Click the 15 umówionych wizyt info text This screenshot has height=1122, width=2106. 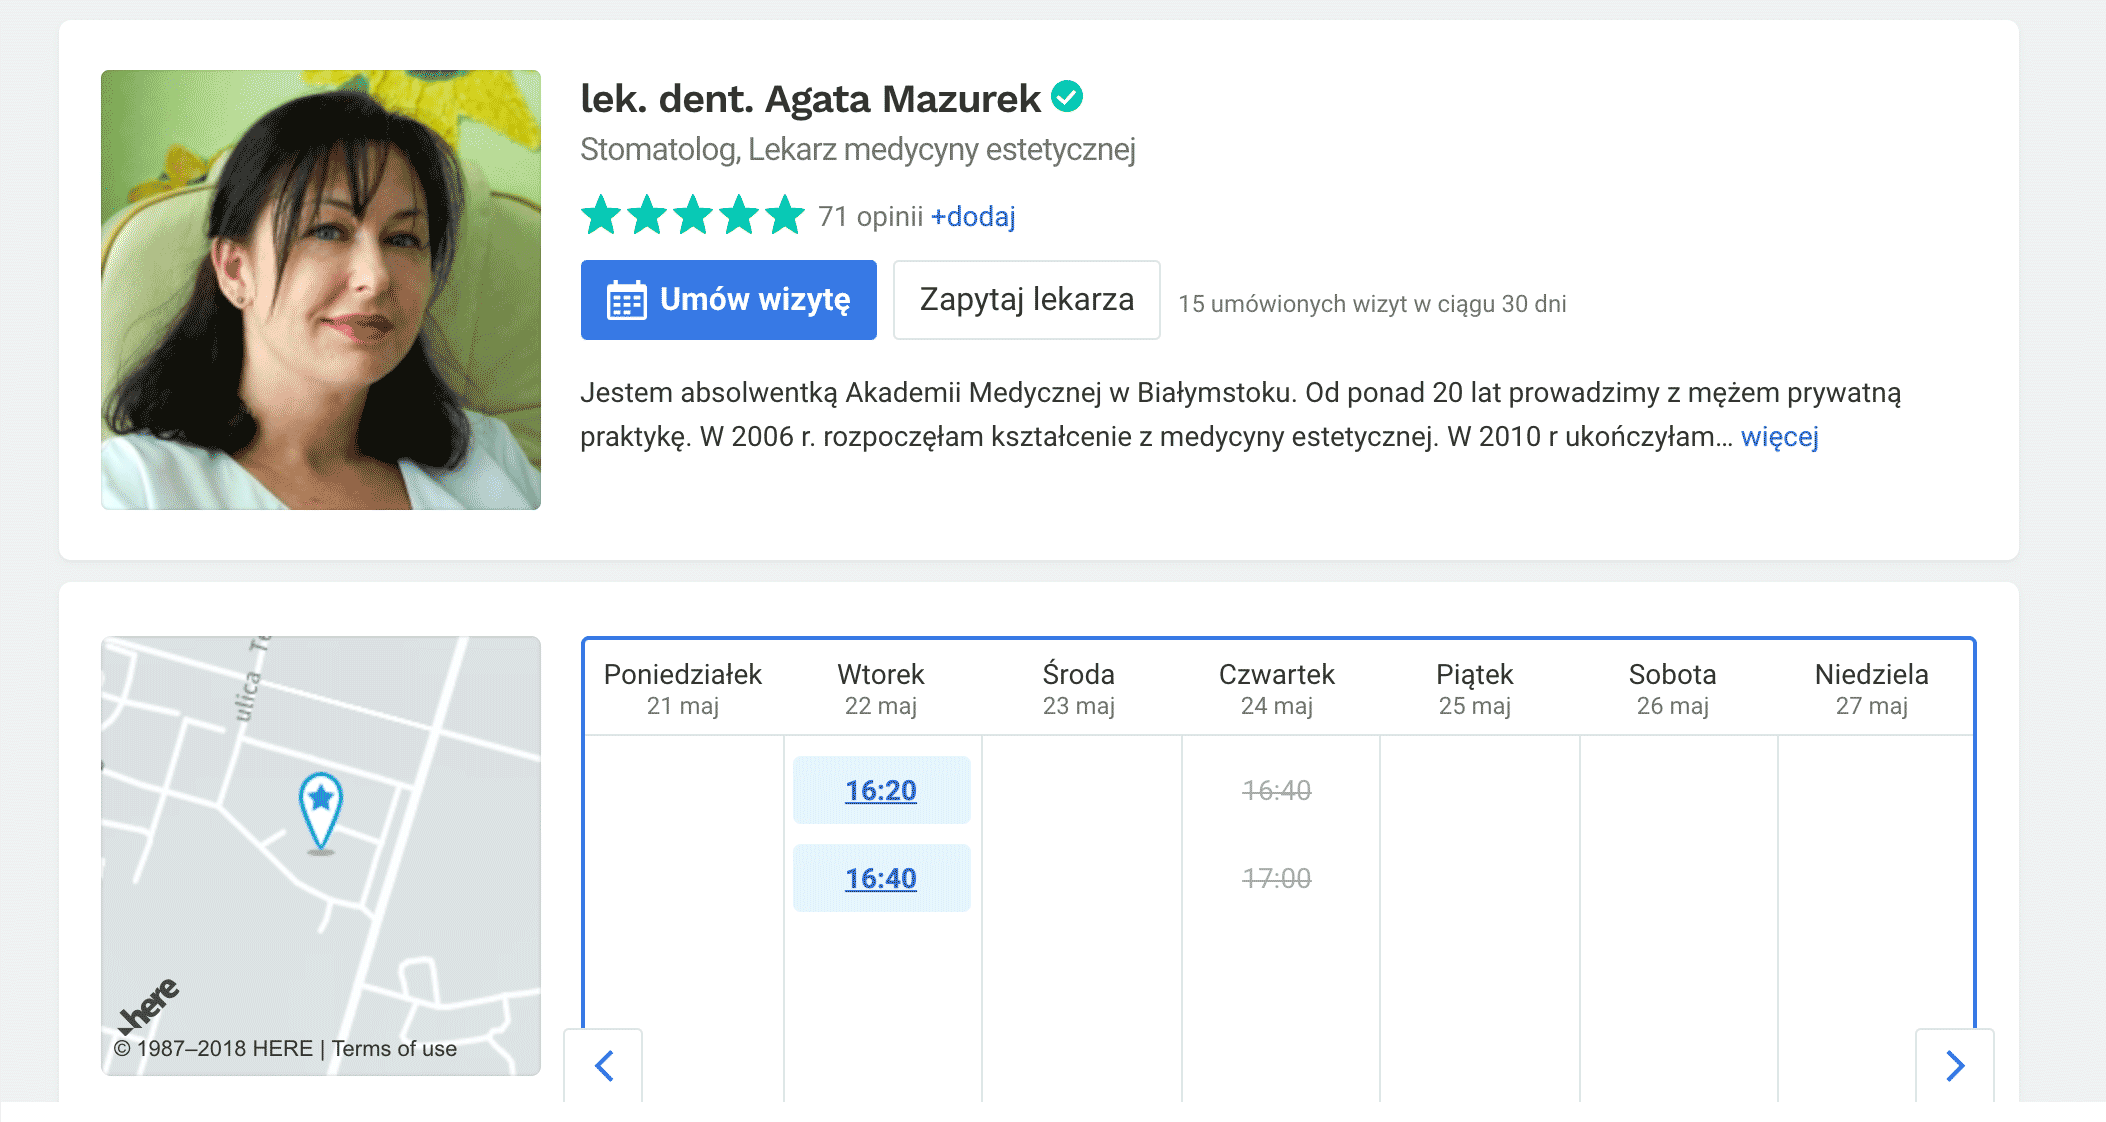(x=1372, y=304)
